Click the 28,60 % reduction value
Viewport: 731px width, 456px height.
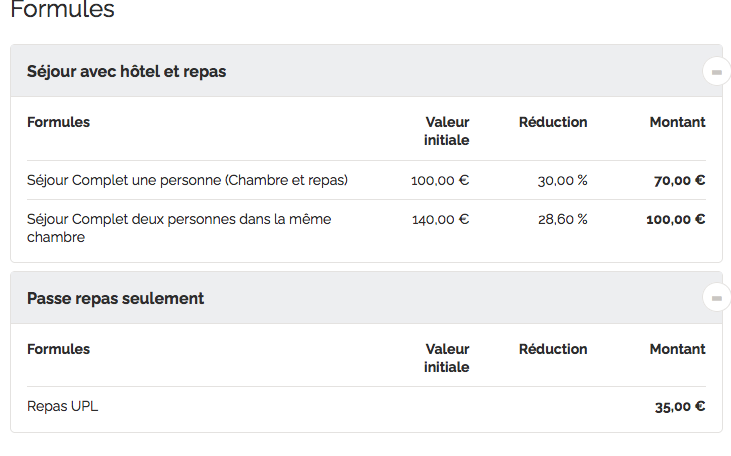(562, 219)
